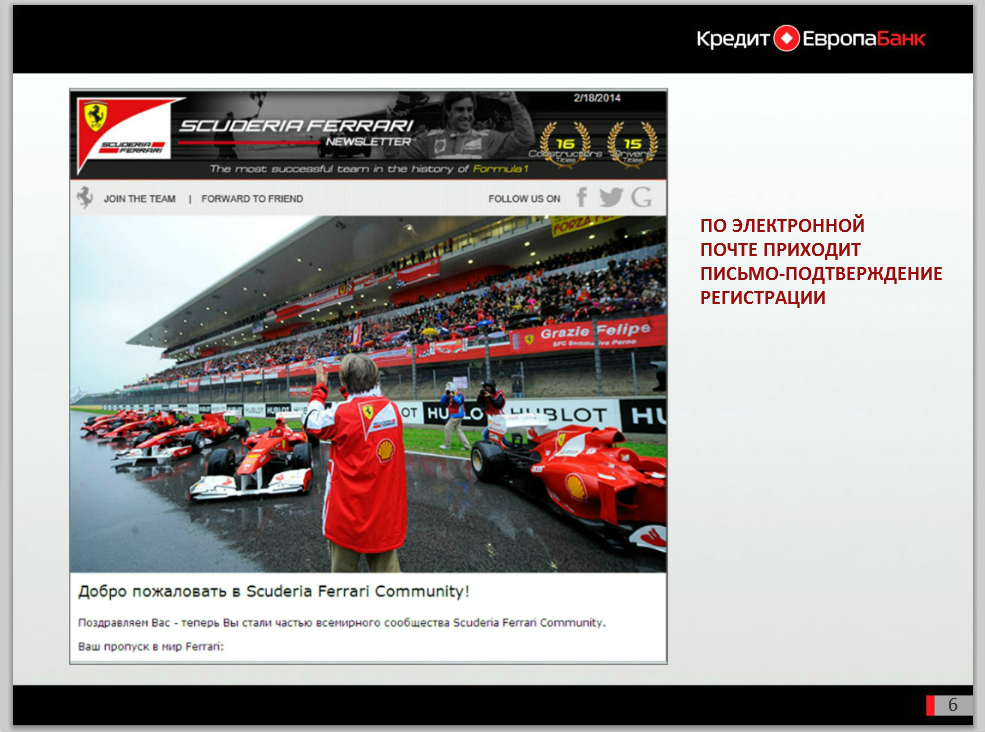Click the Credit Europe Bank red diamond logo
985x732 pixels.
786,39
